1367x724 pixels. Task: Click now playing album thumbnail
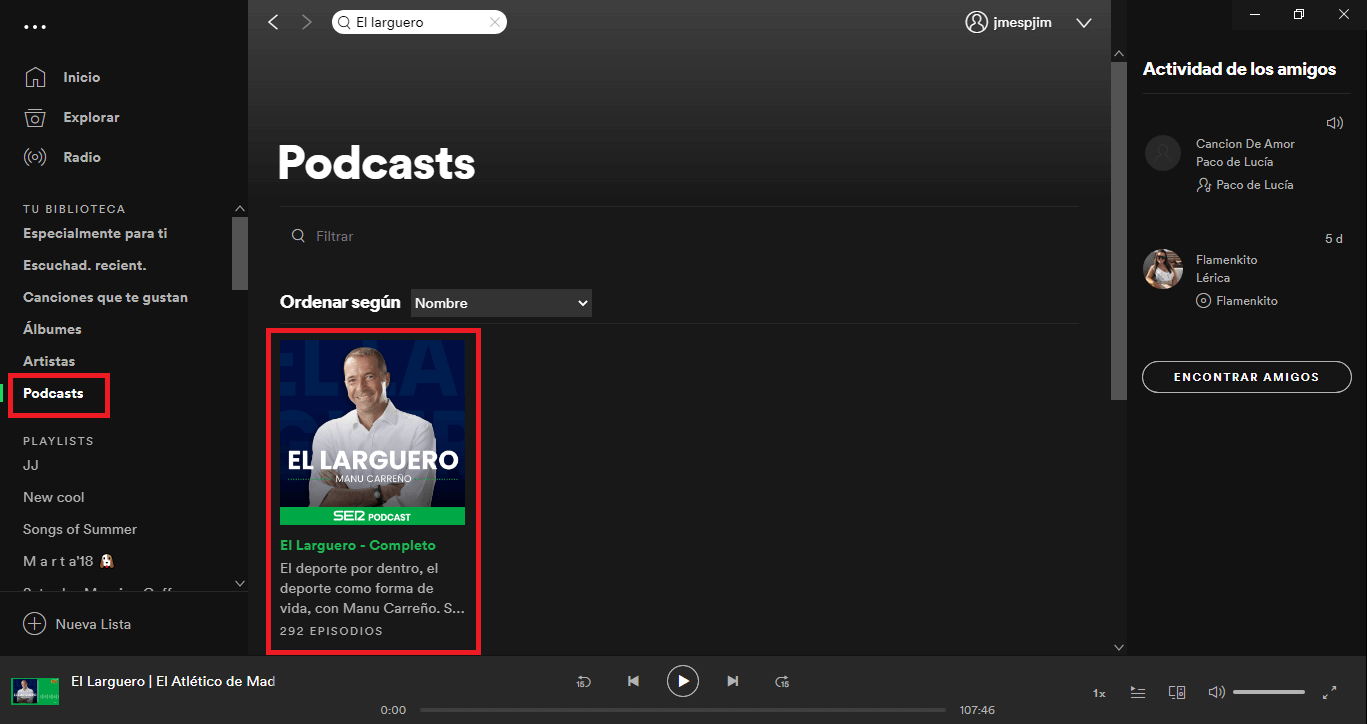(35, 691)
